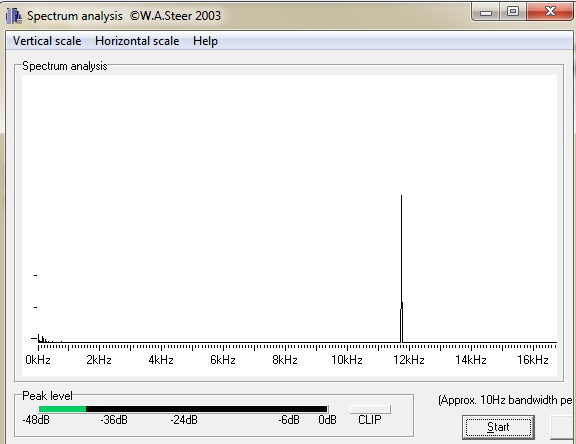This screenshot has width=576, height=444.
Task: Click the 10kHz frequency axis label
Action: click(347, 360)
